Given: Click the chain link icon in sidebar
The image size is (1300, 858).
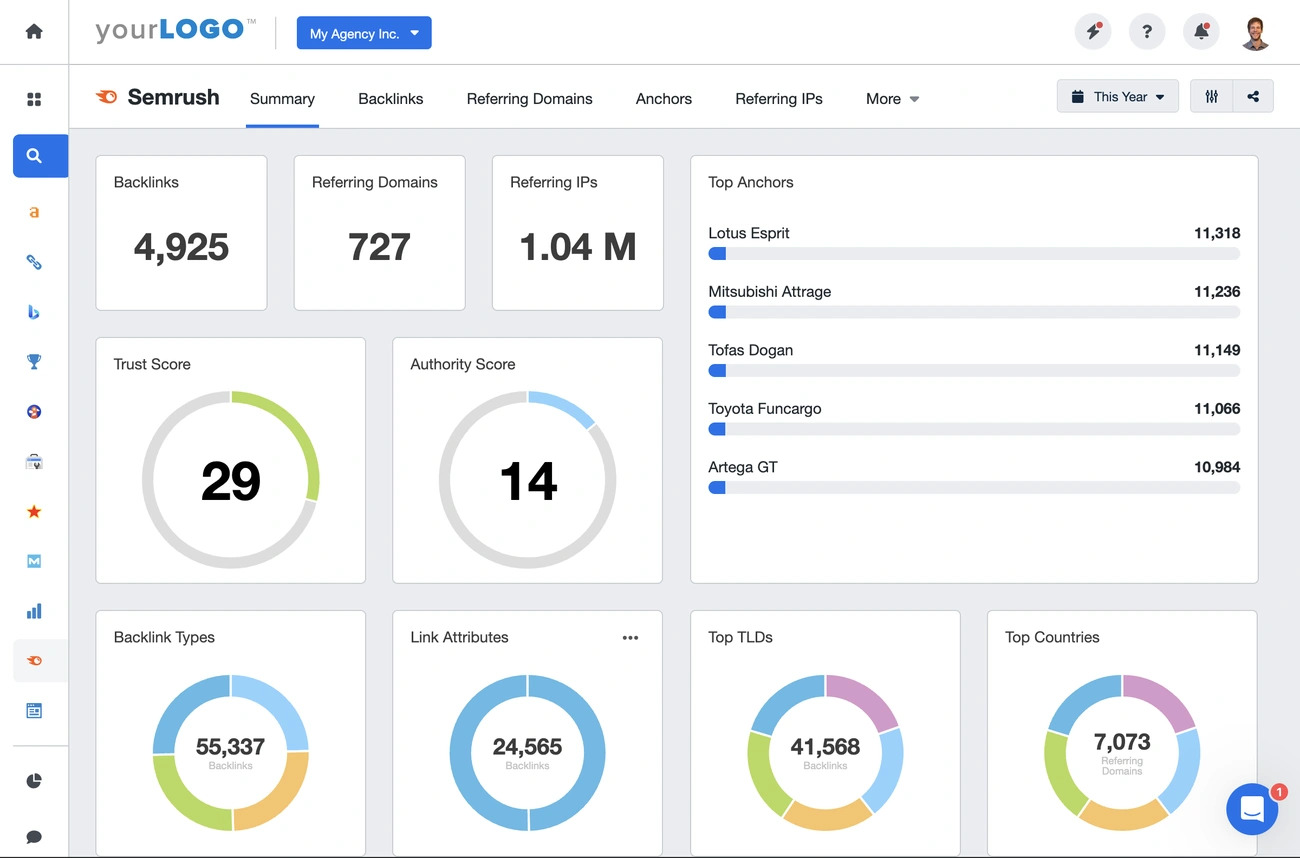Looking at the screenshot, I should click(x=34, y=262).
